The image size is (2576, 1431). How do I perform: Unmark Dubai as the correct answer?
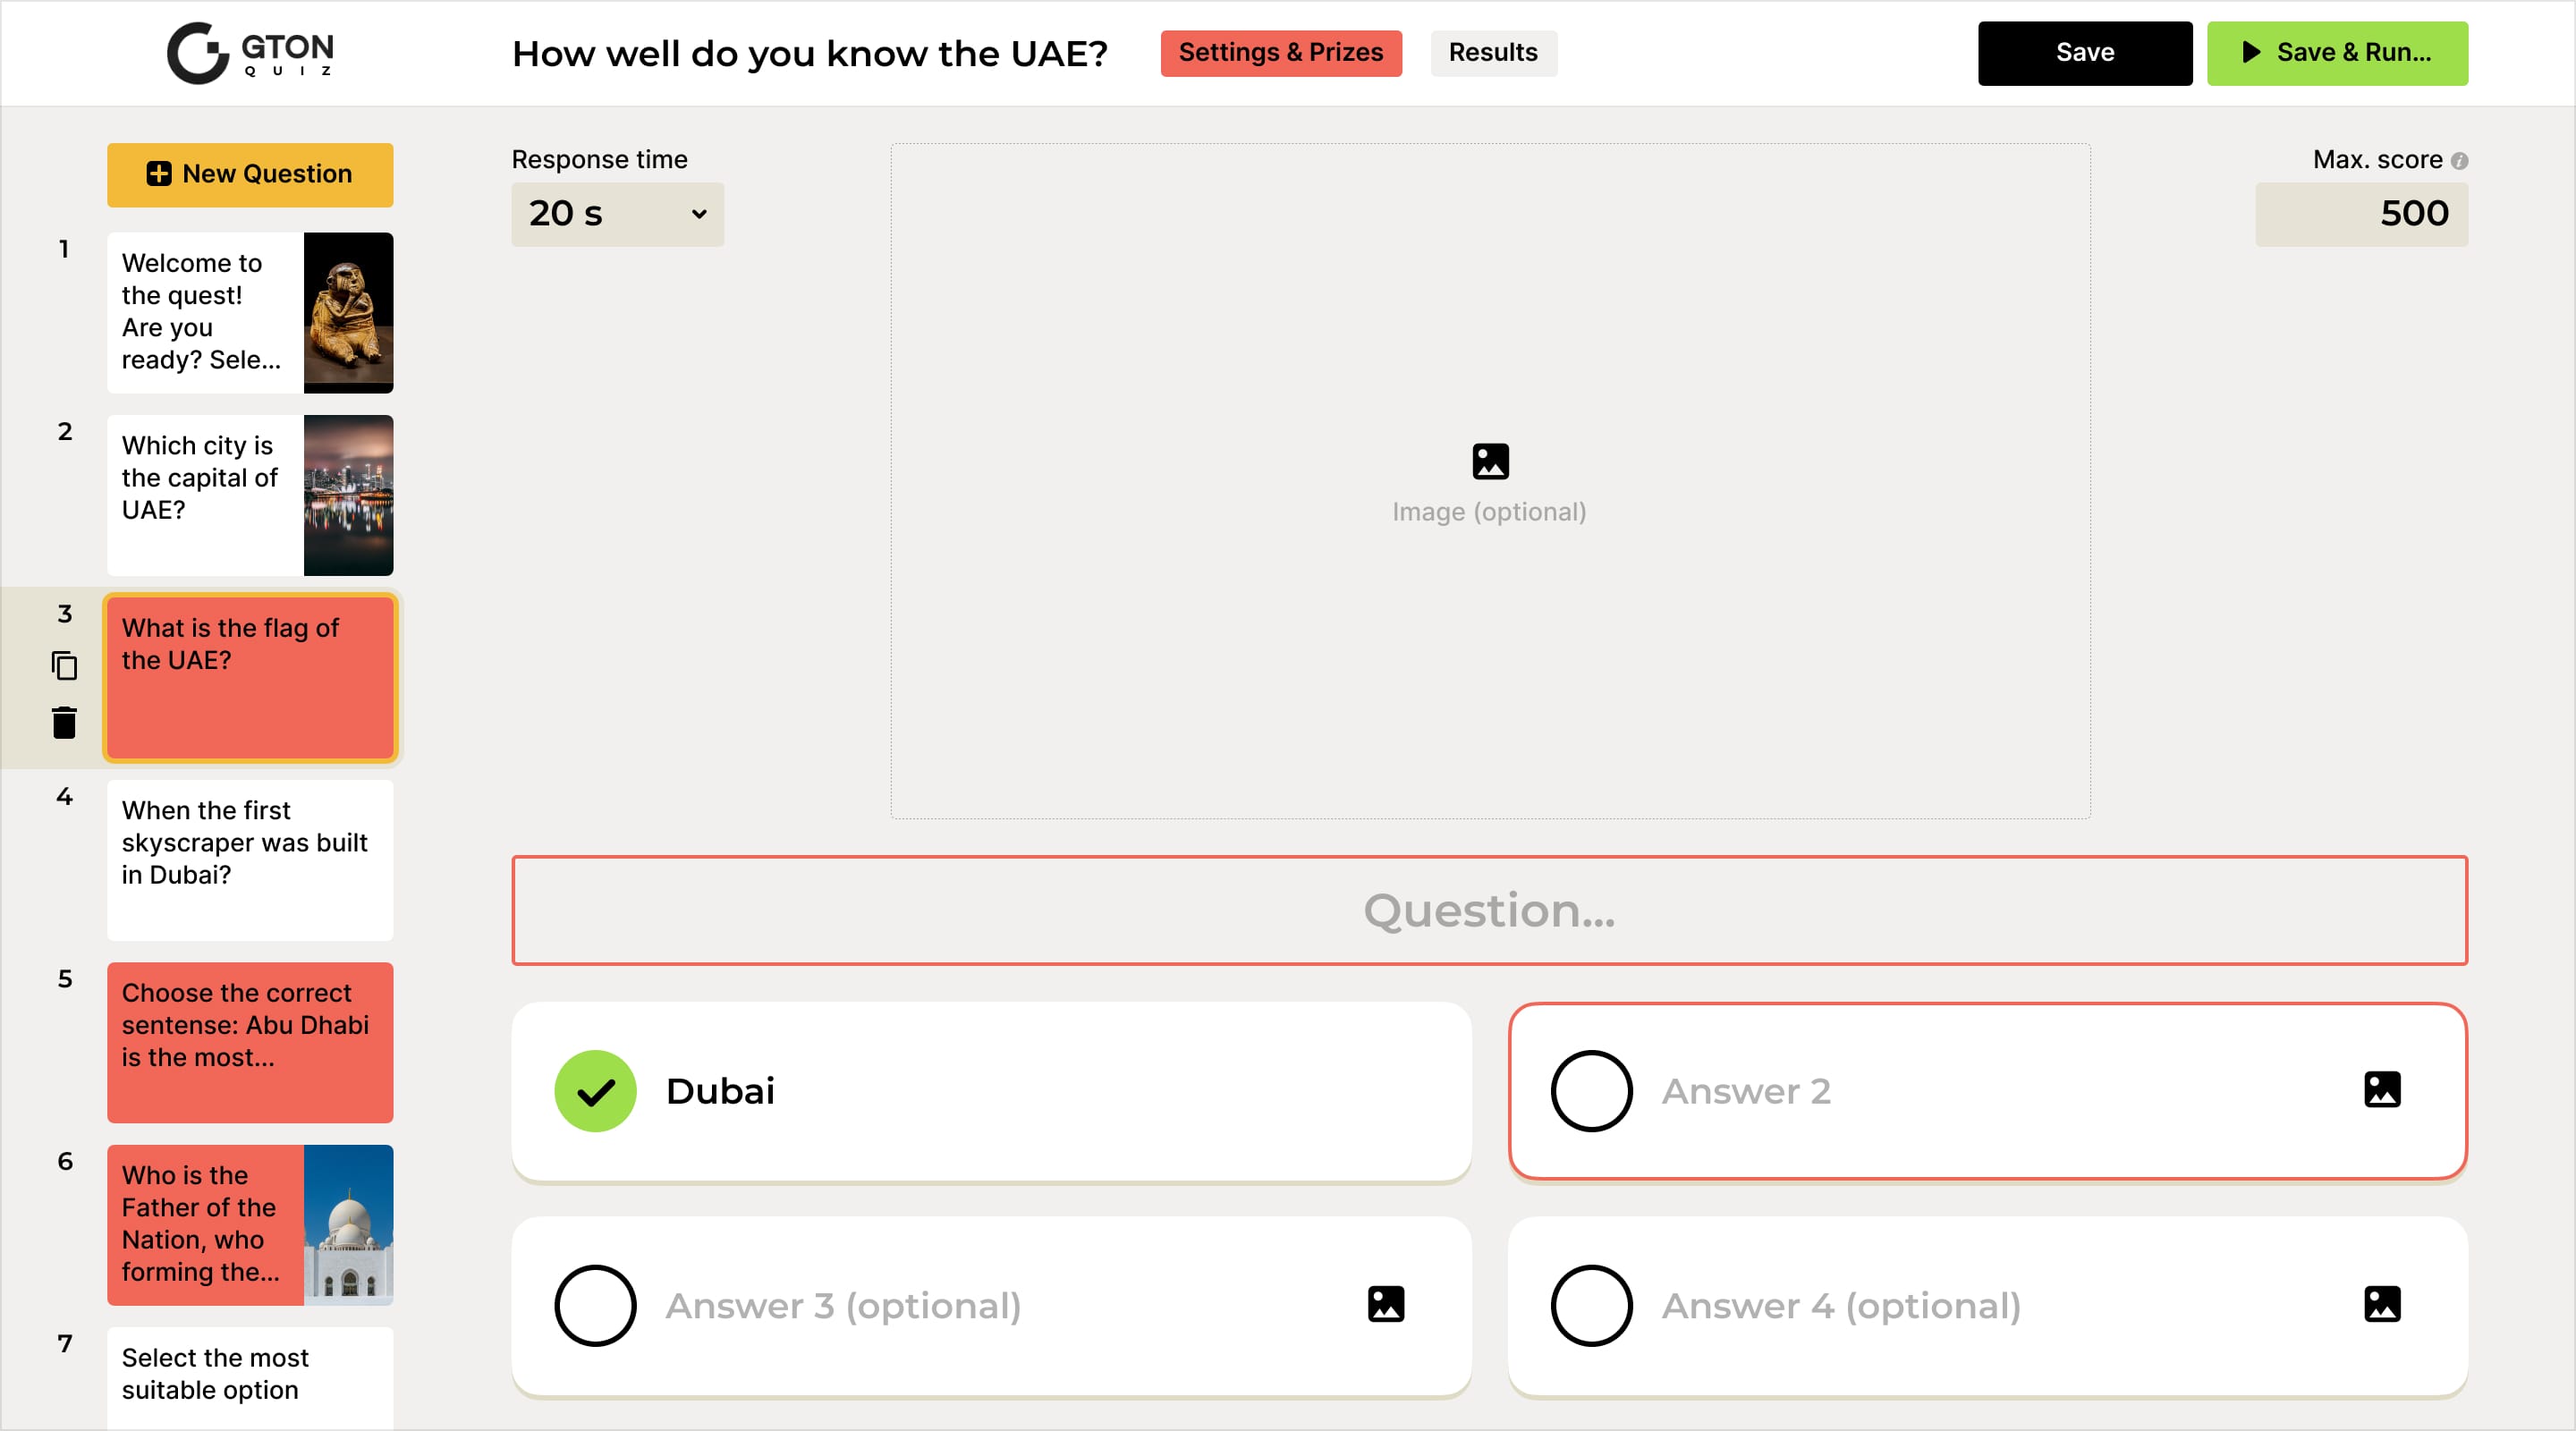click(595, 1090)
